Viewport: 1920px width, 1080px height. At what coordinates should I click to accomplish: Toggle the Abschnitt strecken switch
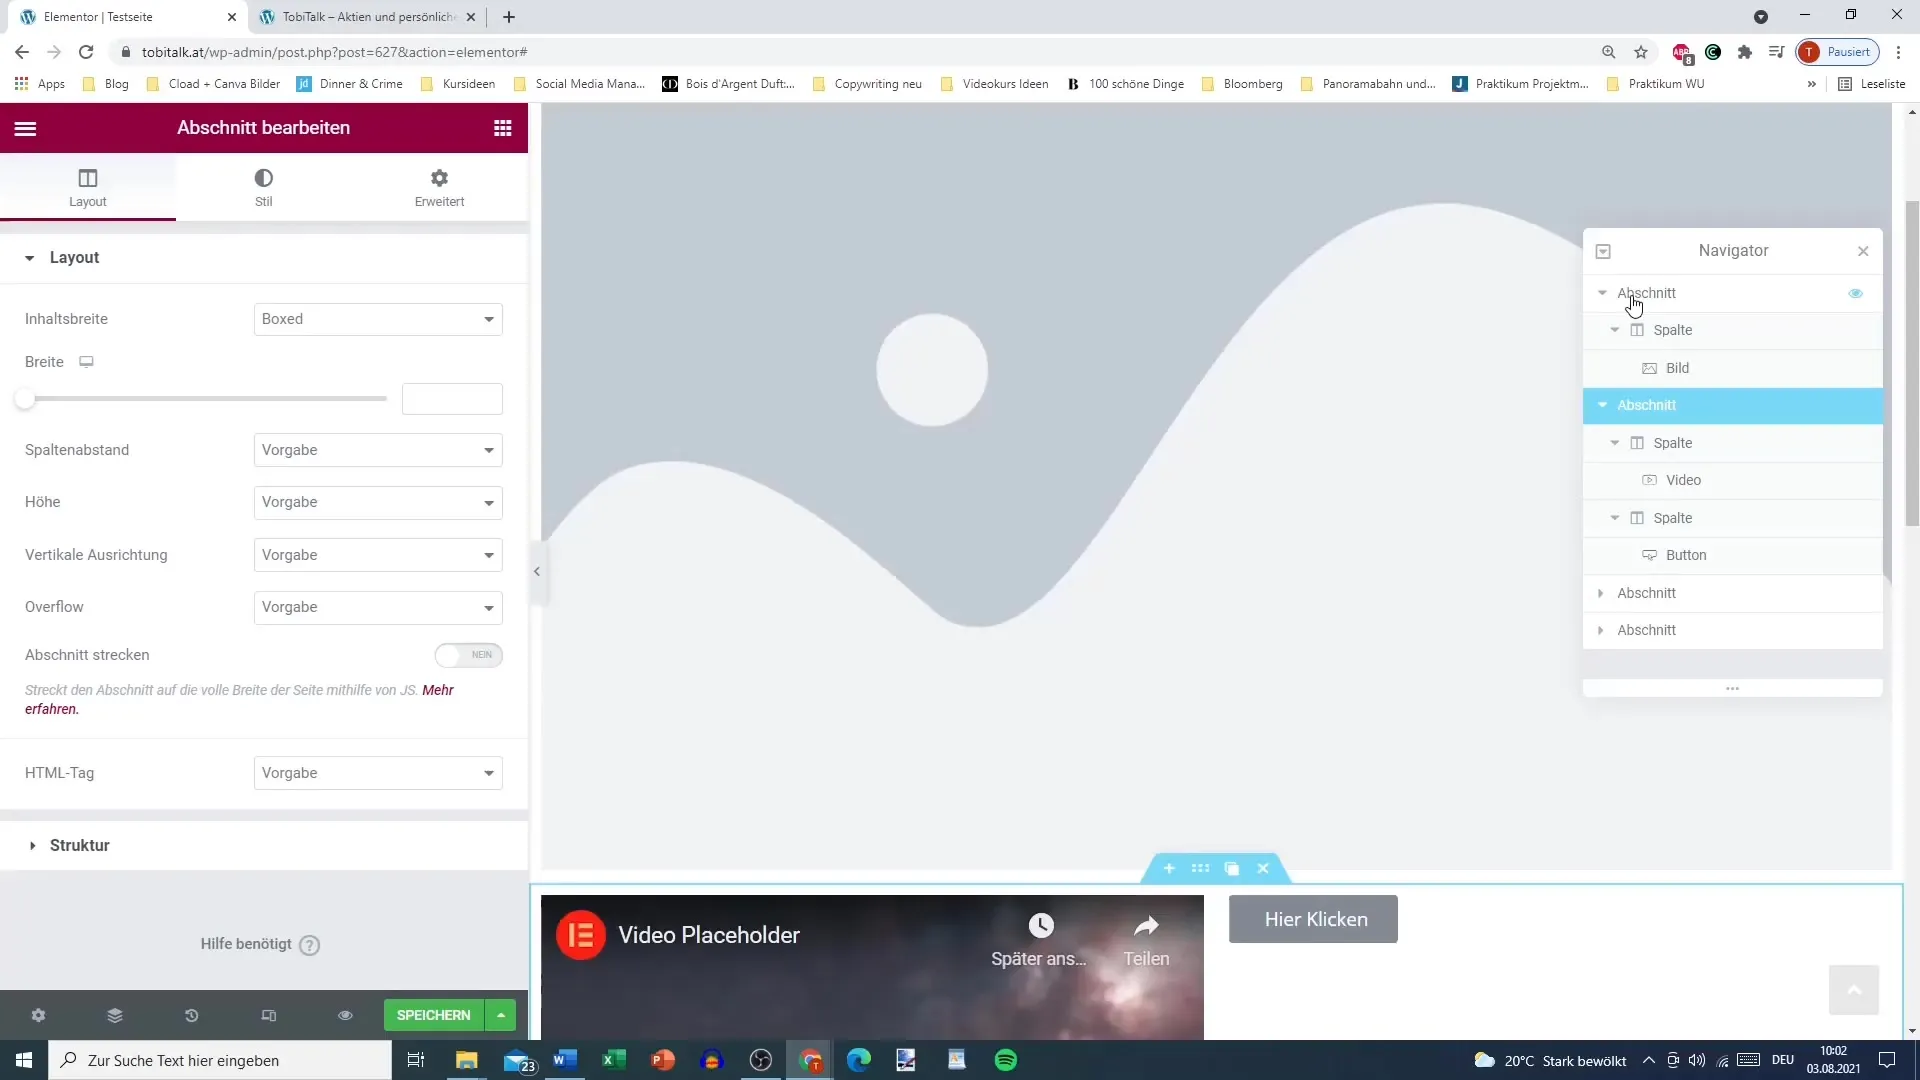(468, 655)
